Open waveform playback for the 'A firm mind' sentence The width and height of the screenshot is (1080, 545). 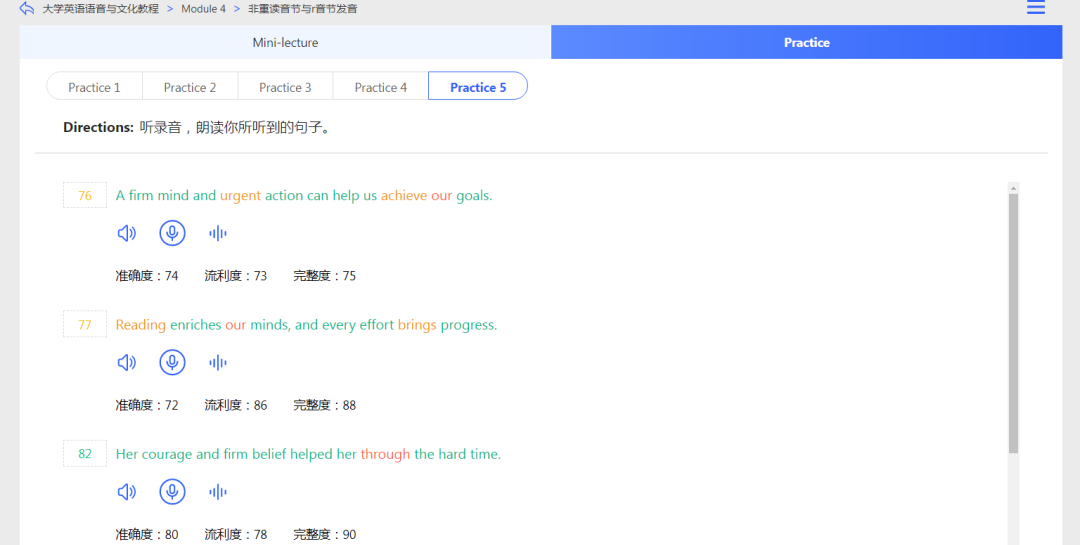coord(217,234)
